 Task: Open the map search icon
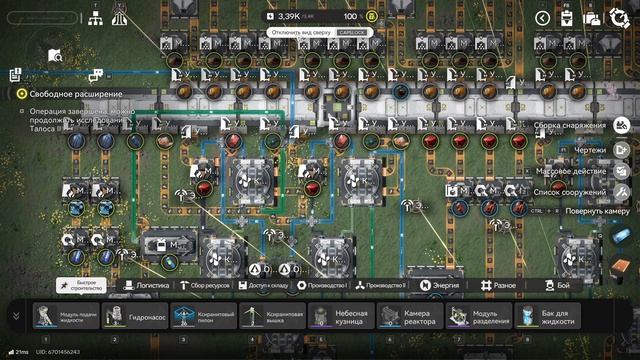coord(55,56)
